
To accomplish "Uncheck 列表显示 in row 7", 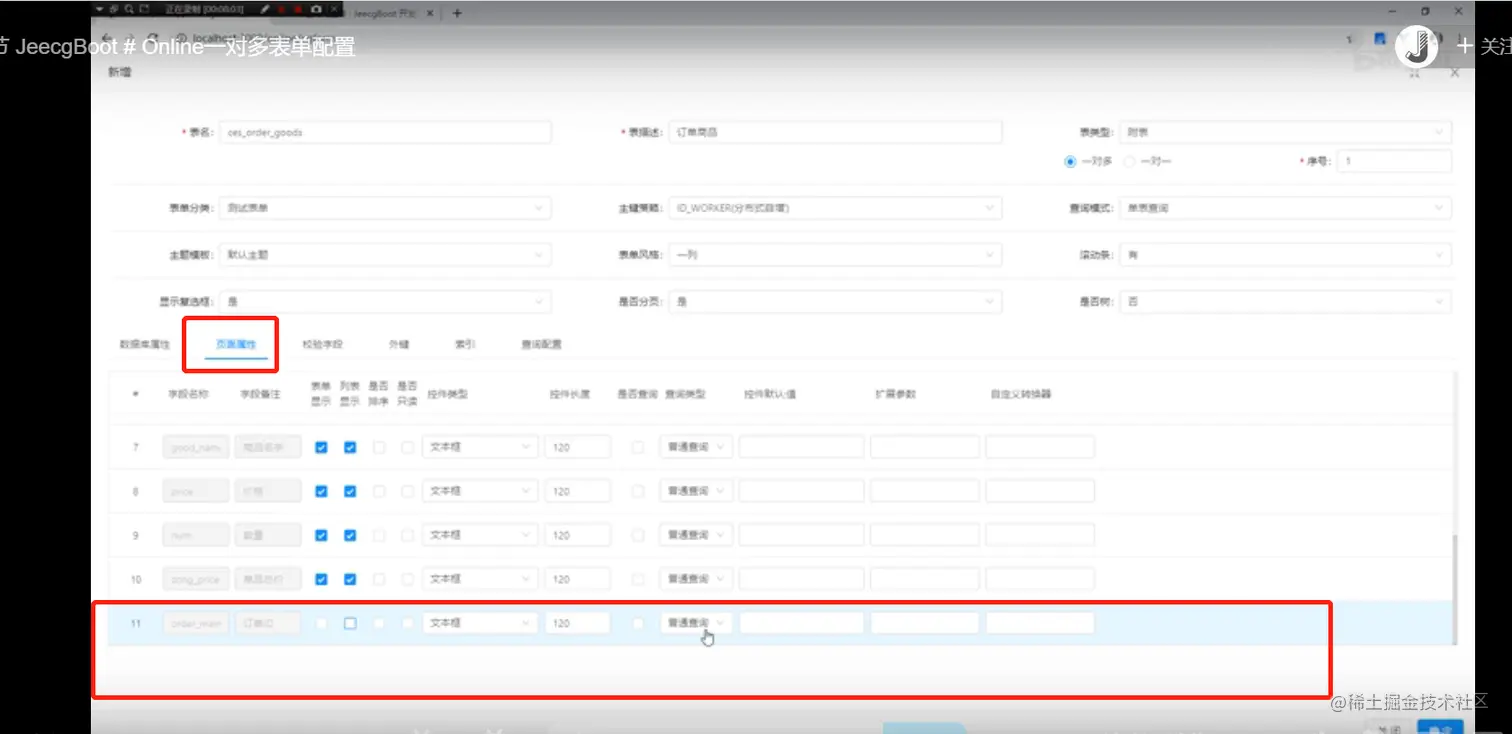I will pos(350,447).
